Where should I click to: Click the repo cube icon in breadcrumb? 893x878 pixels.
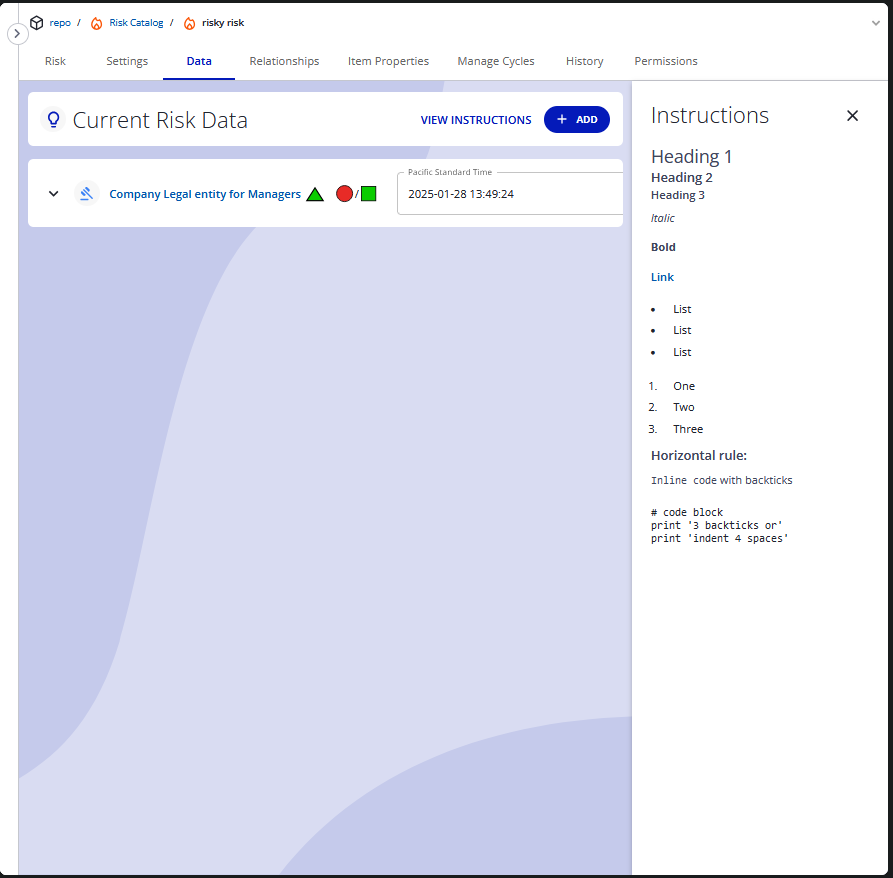[x=37, y=22]
